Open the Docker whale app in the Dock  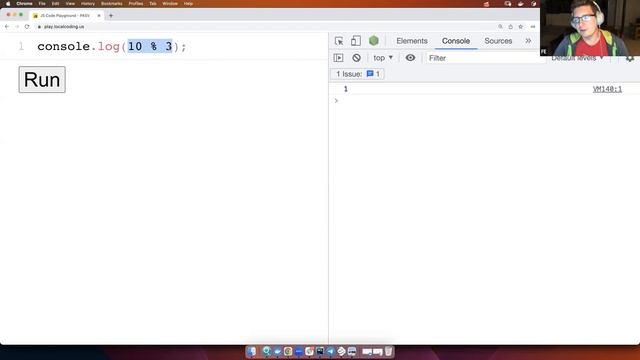point(277,351)
